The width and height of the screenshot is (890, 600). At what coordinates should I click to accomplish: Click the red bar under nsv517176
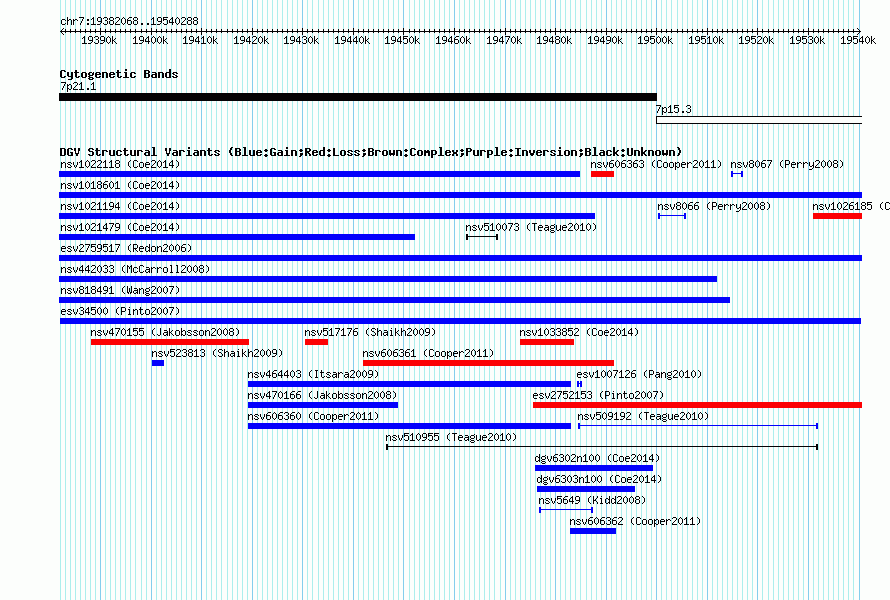tap(316, 342)
